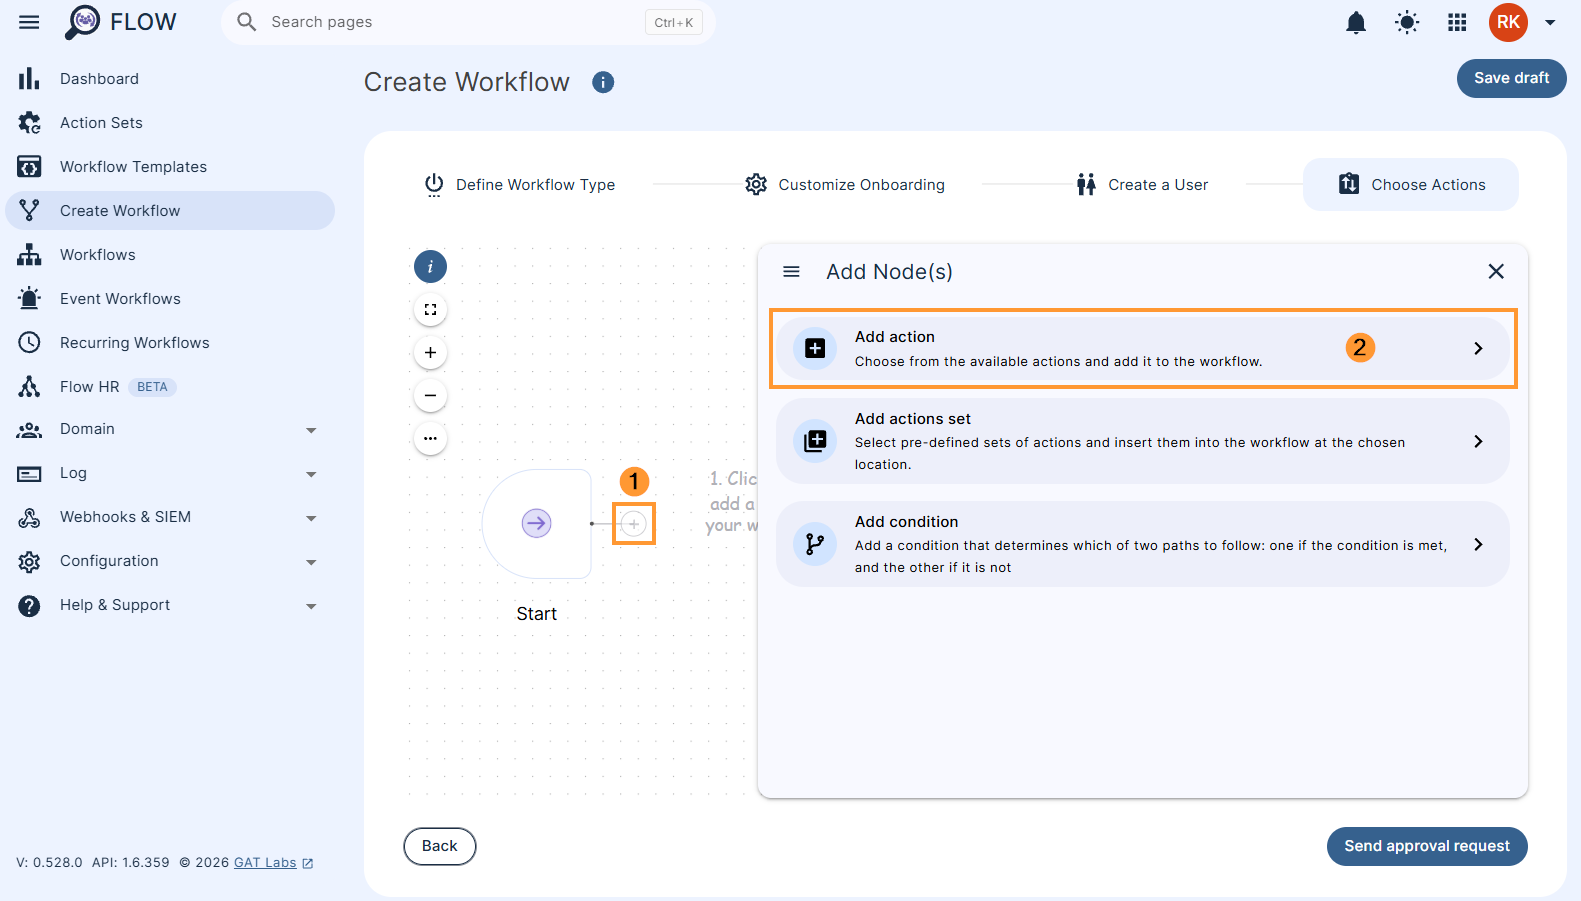Select the Add actions set option
1581x901 pixels.
(1143, 441)
